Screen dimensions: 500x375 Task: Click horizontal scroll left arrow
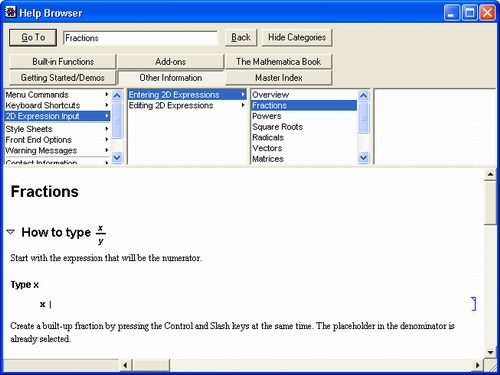[x=125, y=365]
